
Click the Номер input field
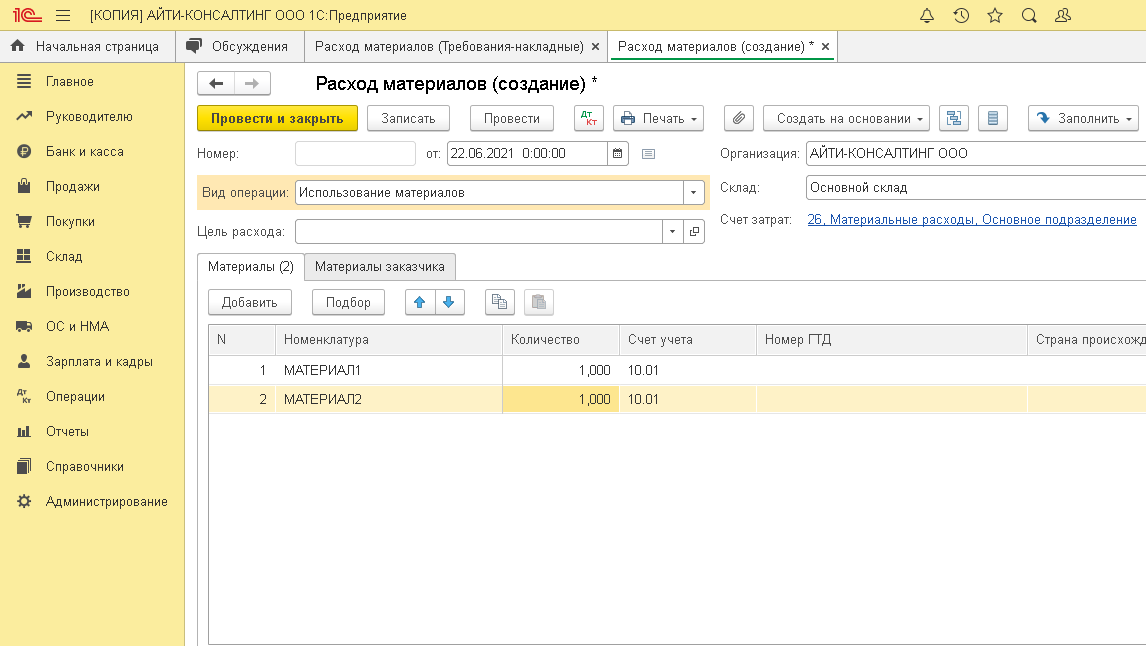point(355,154)
